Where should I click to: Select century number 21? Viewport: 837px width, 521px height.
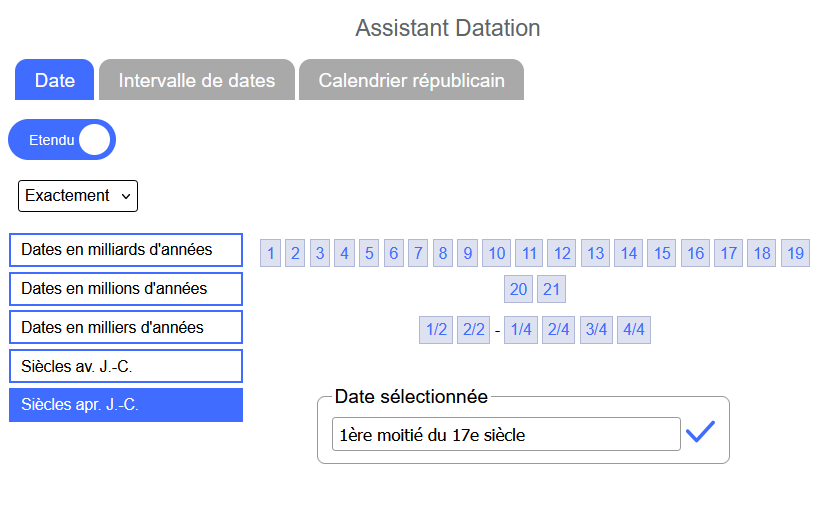click(x=551, y=290)
